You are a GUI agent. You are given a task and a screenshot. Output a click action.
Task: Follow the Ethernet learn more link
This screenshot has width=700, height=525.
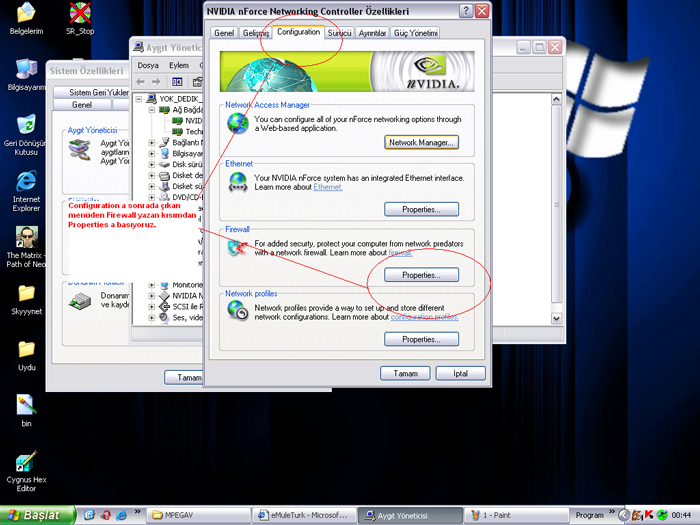(328, 187)
